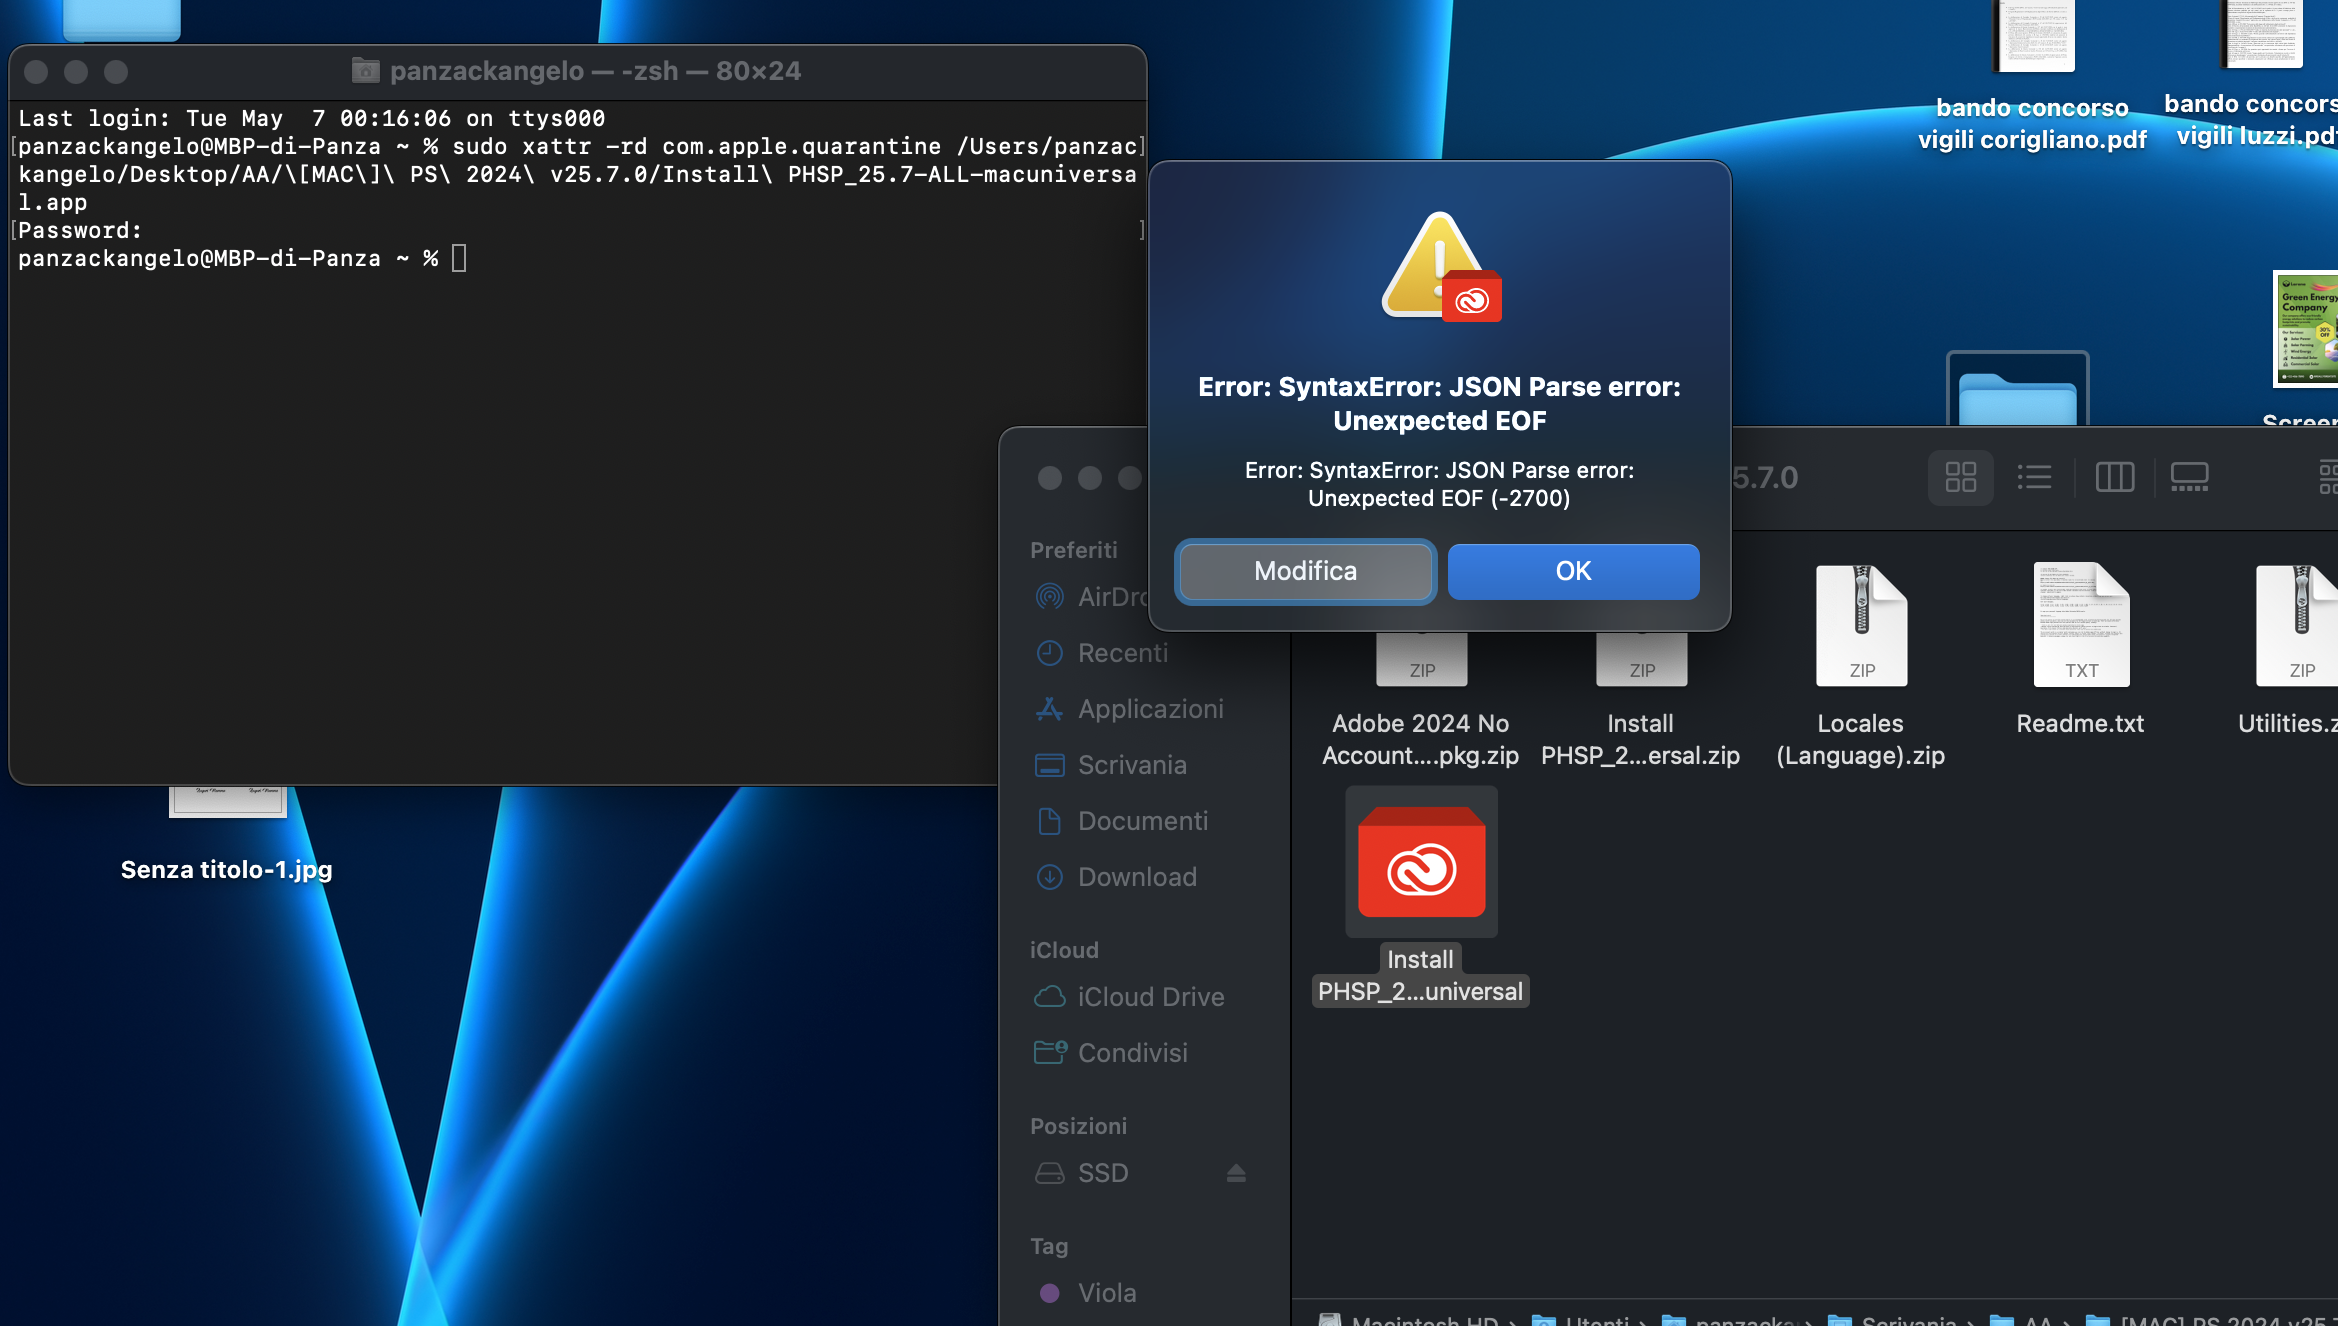Click Scrivania in the Finder path bar
This screenshot has width=2338, height=1326.
(1892, 1320)
